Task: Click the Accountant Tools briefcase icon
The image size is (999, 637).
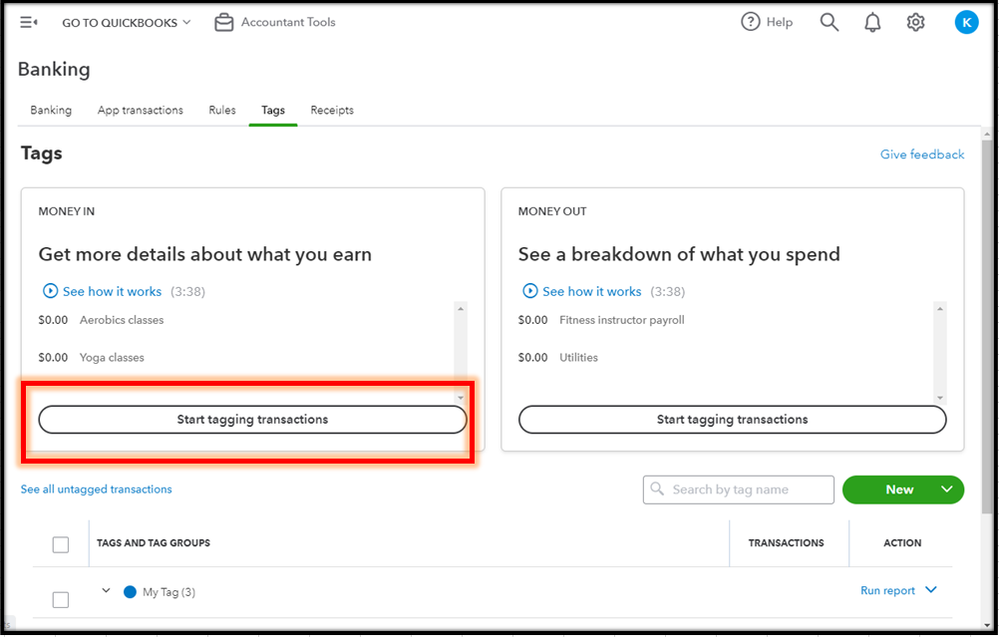Action: tap(224, 22)
